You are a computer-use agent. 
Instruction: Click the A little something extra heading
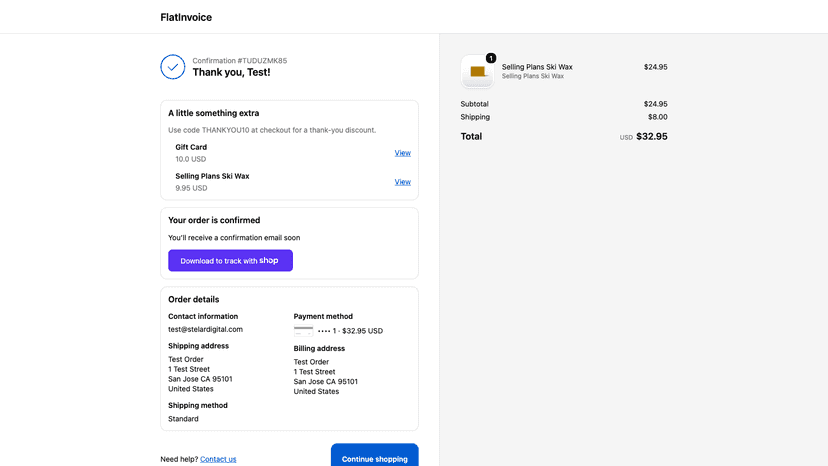[213, 113]
